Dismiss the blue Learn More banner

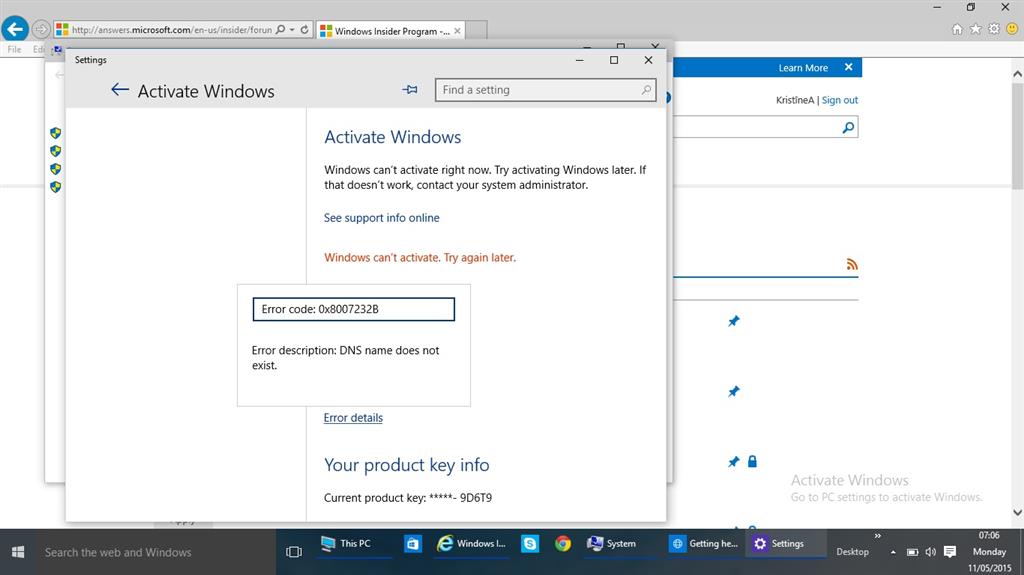[848, 67]
